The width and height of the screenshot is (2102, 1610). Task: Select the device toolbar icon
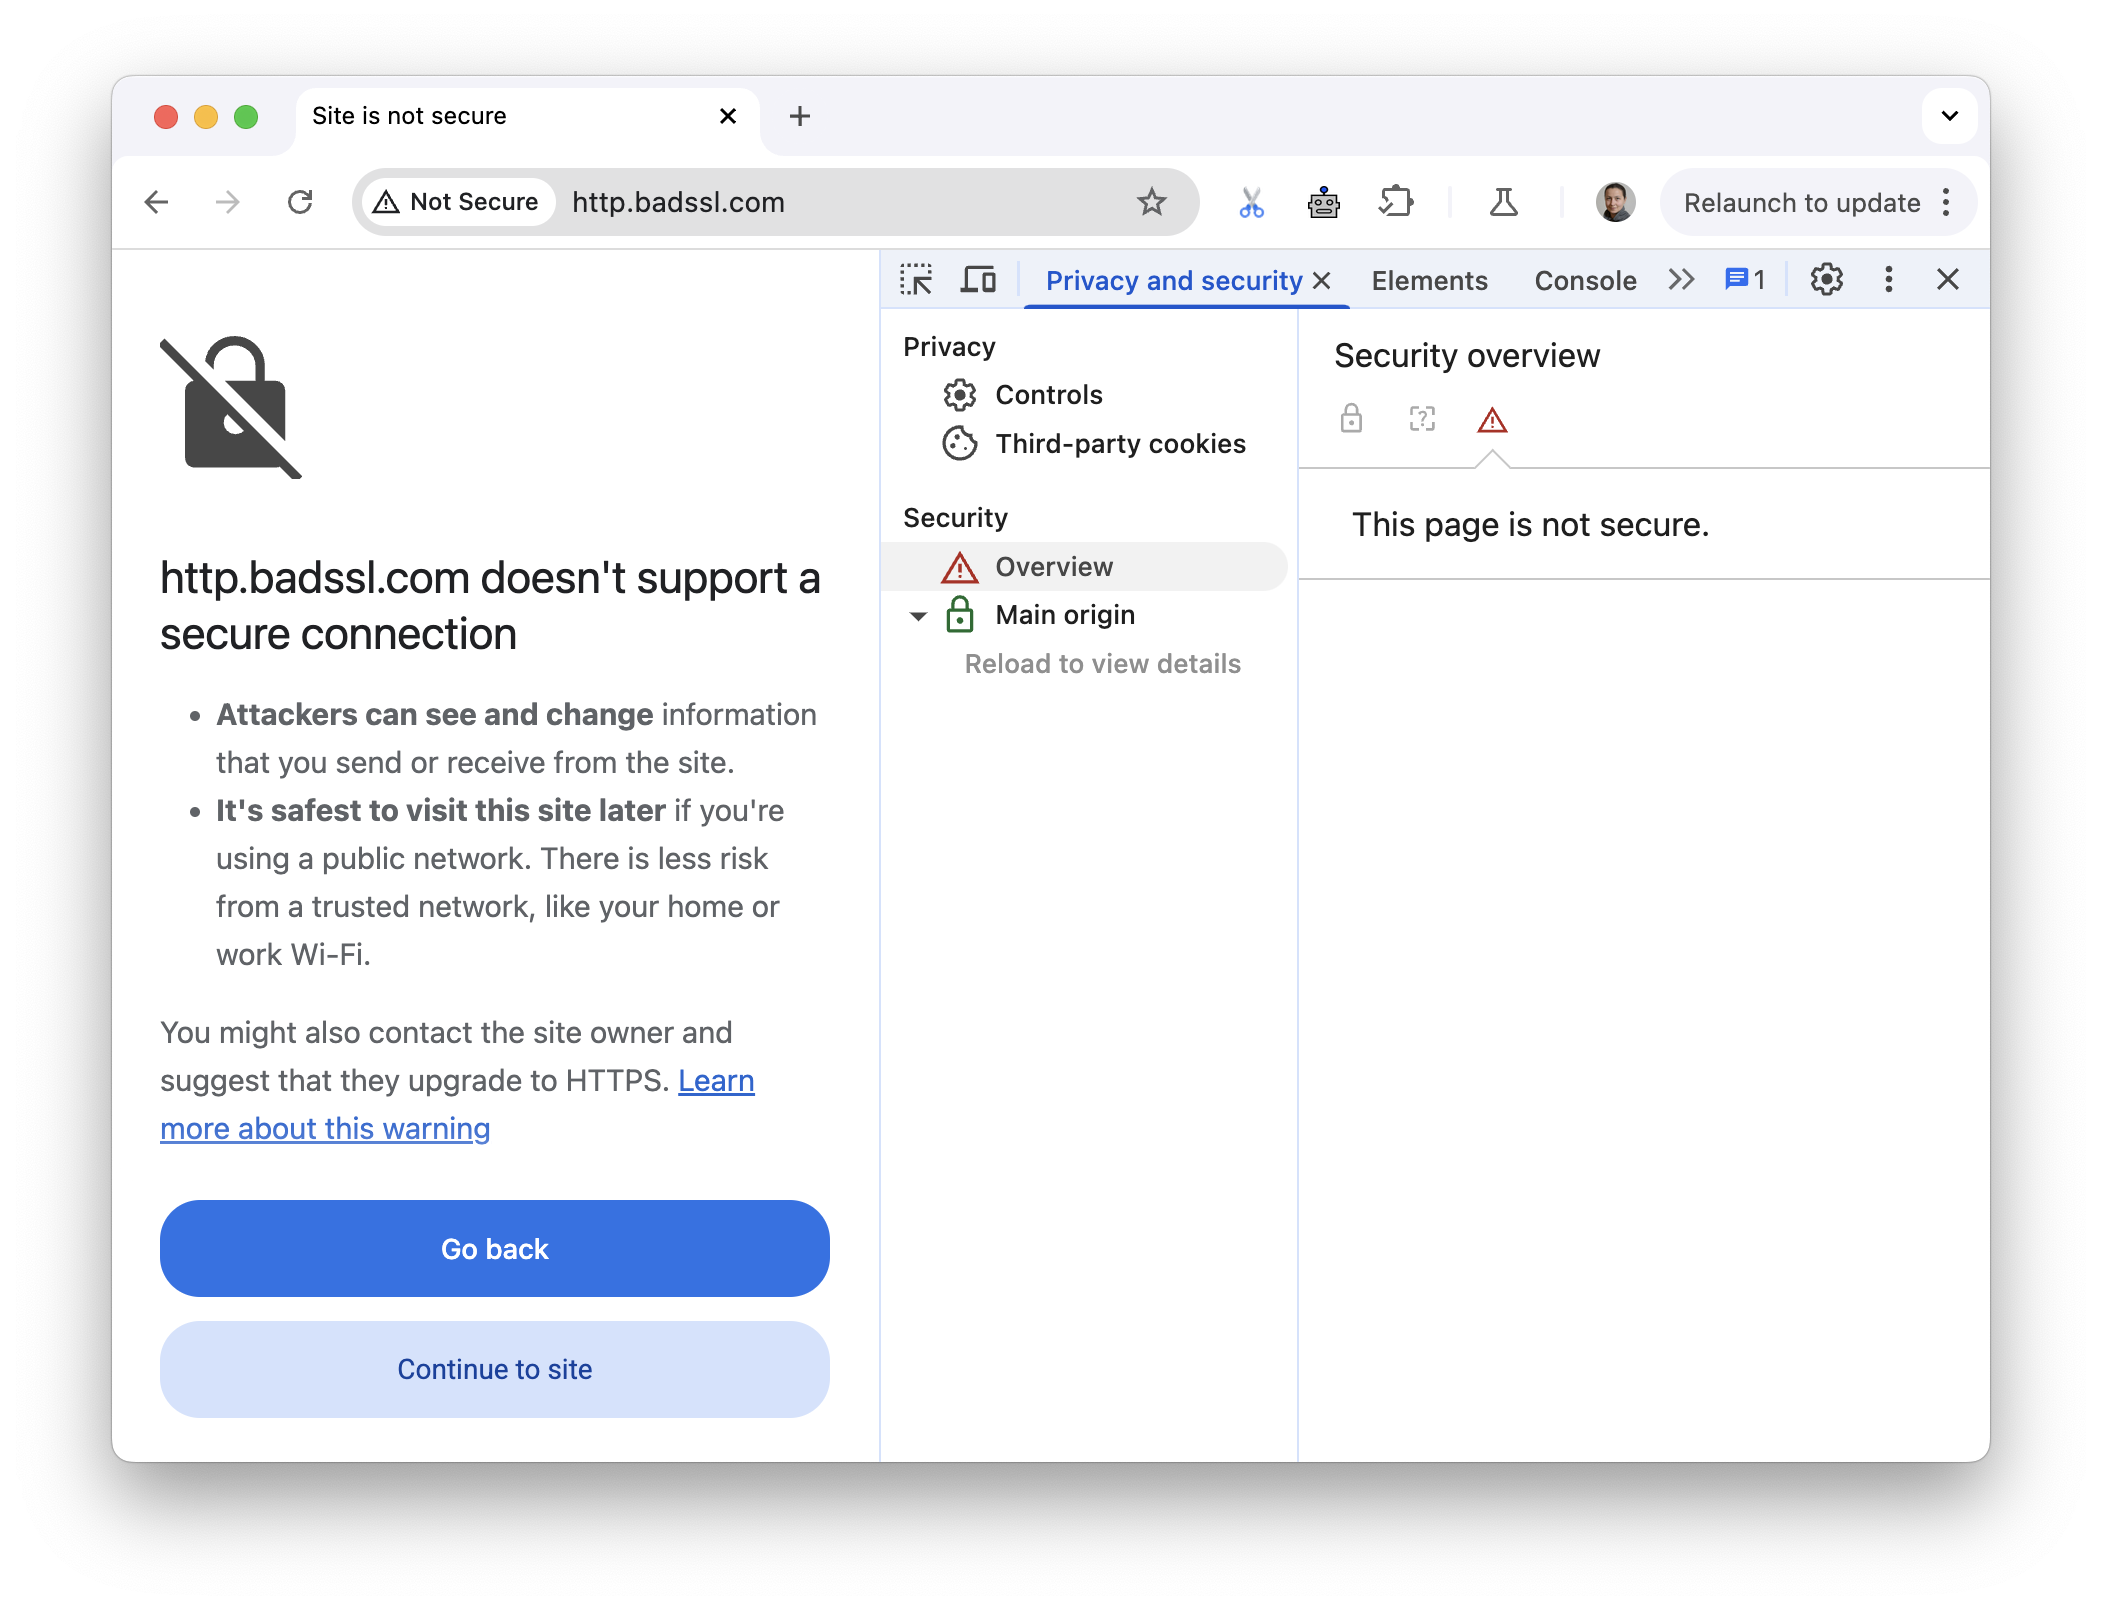click(x=977, y=279)
